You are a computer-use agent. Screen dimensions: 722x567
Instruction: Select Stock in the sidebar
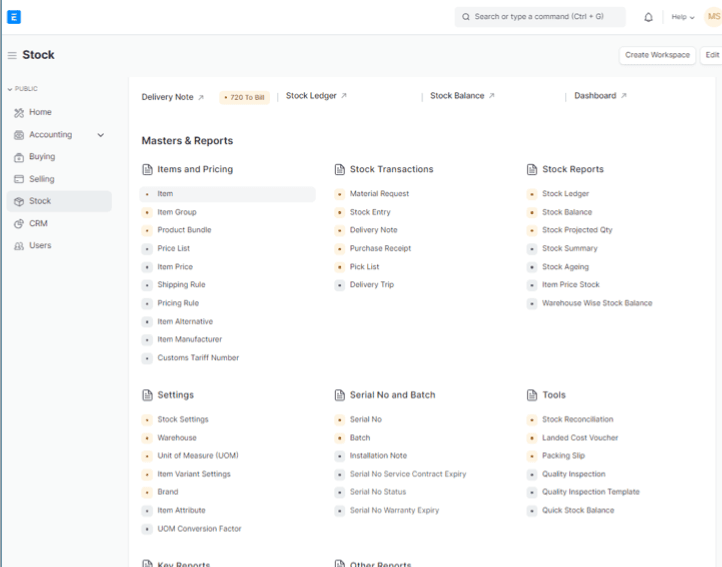click(x=59, y=201)
